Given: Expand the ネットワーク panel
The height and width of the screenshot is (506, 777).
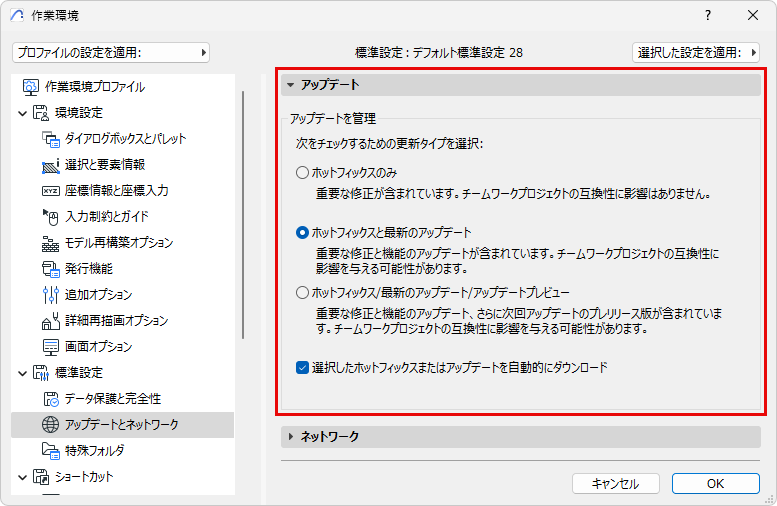Looking at the screenshot, I should [521, 437].
